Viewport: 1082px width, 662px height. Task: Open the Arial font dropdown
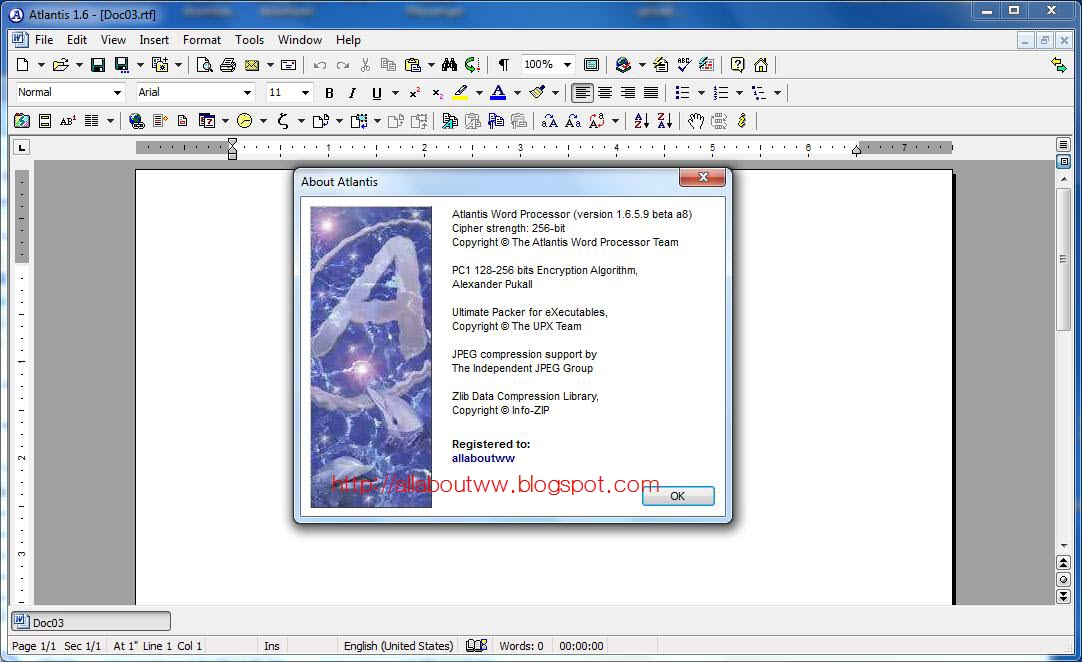247,93
